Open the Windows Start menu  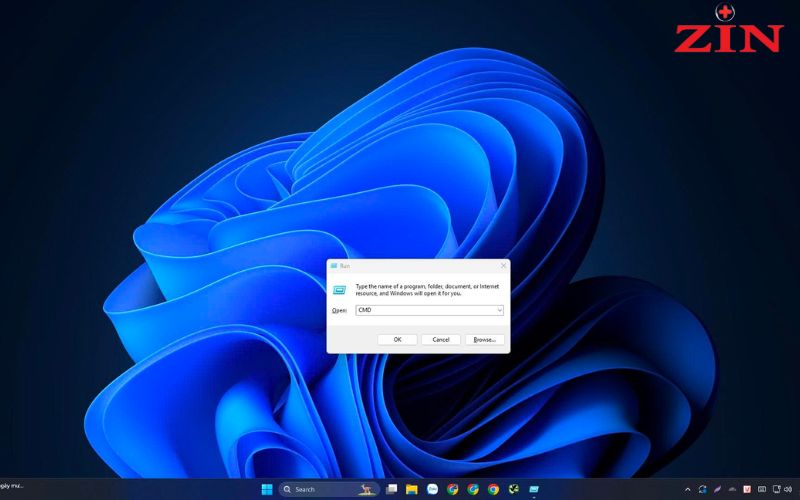(x=267, y=489)
